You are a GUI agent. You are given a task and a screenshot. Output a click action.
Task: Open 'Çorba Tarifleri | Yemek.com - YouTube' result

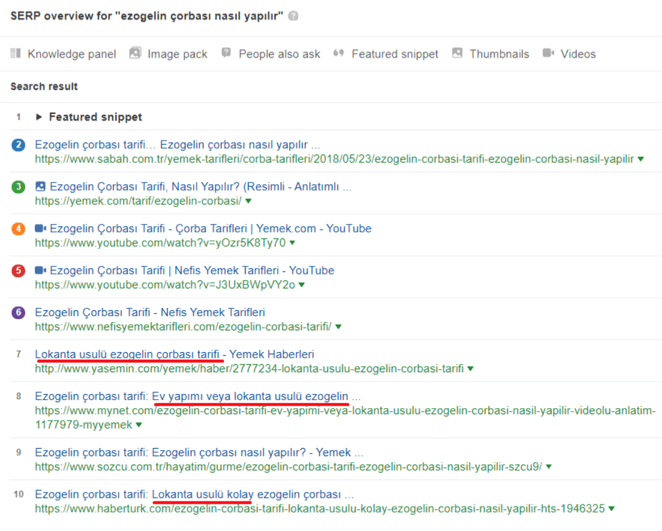click(x=211, y=228)
